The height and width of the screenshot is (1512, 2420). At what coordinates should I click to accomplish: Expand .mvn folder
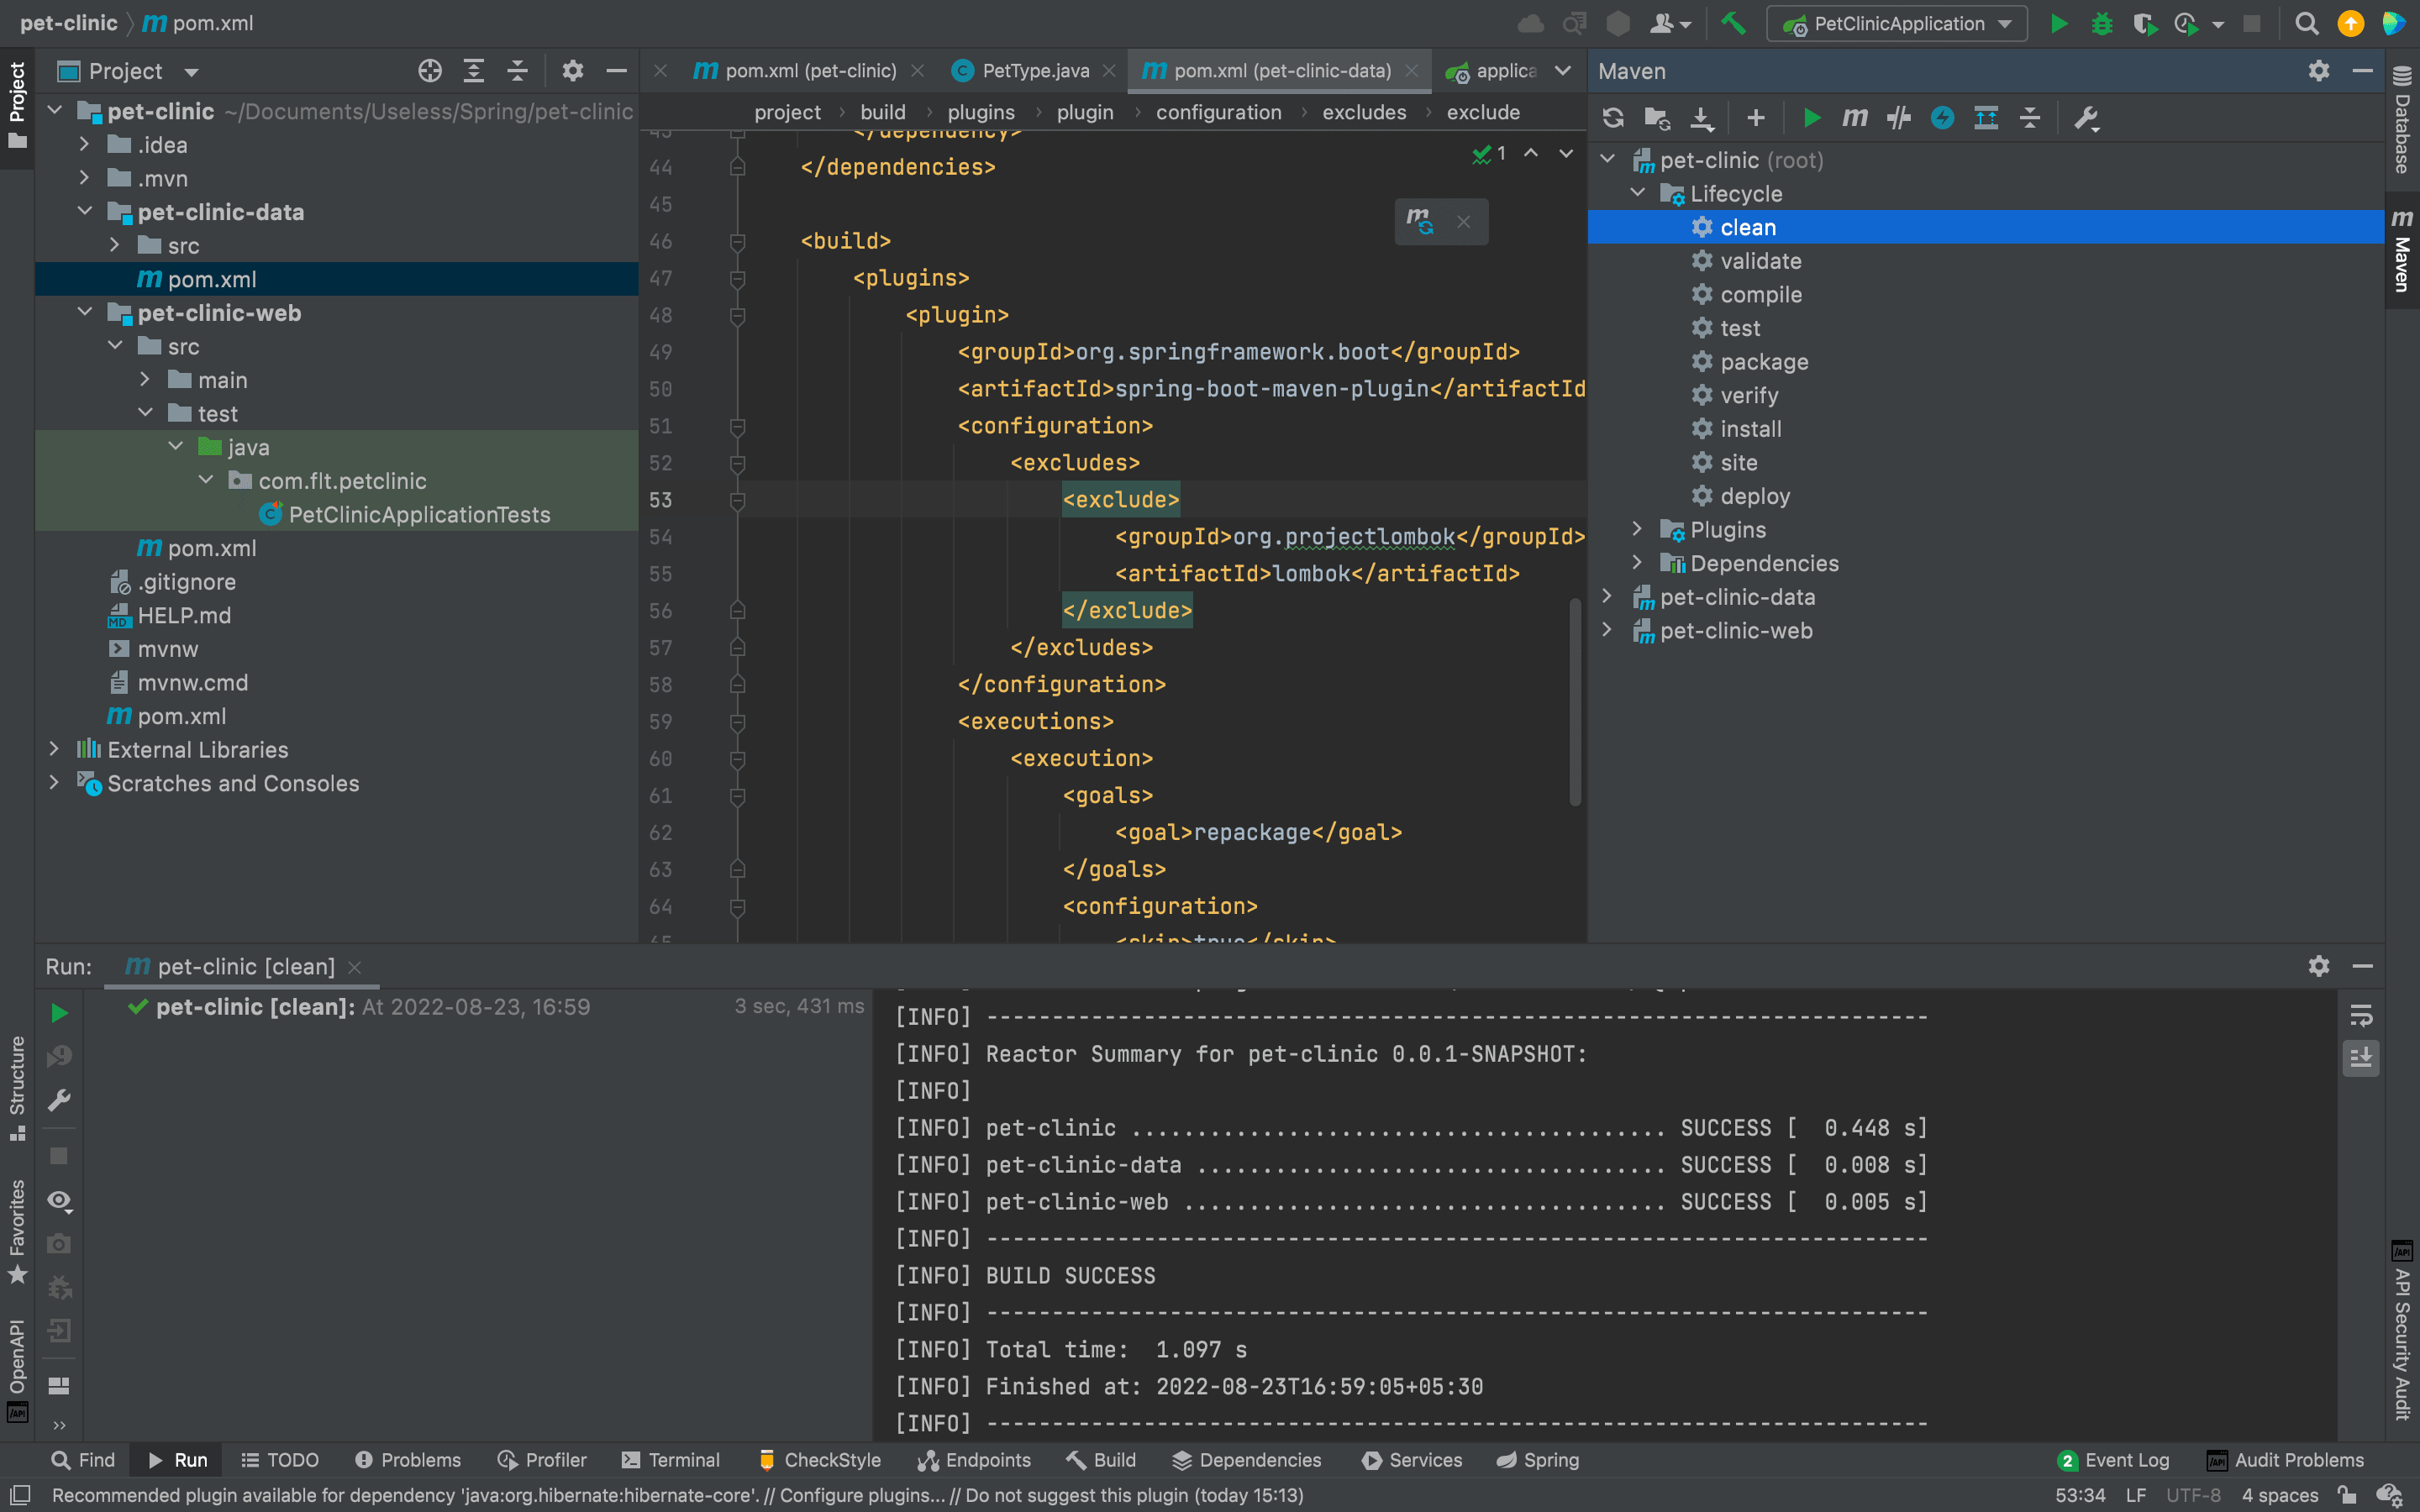click(84, 178)
